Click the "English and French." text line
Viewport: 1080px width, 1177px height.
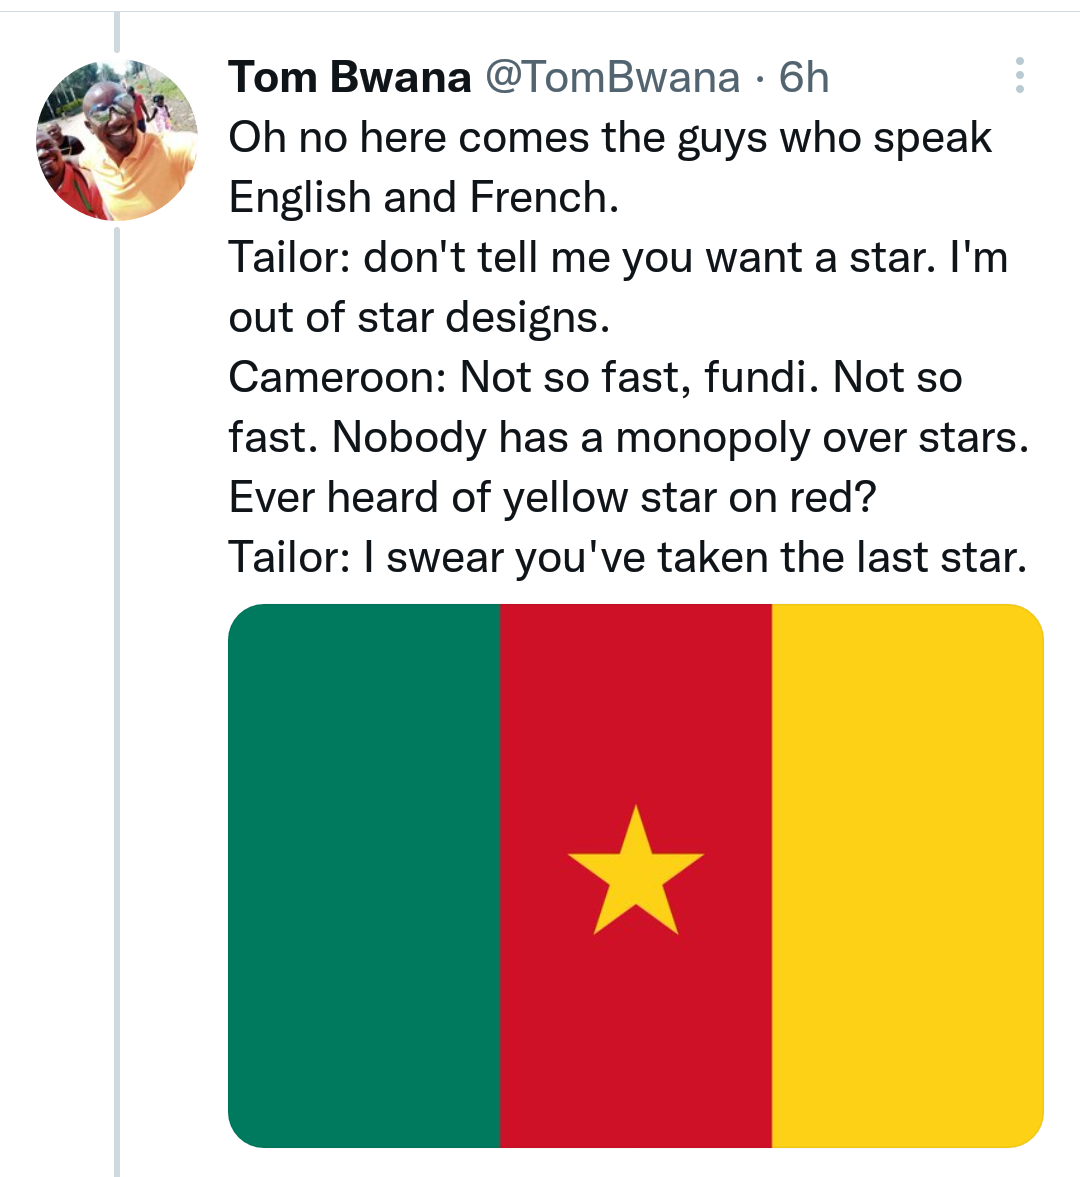[424, 198]
